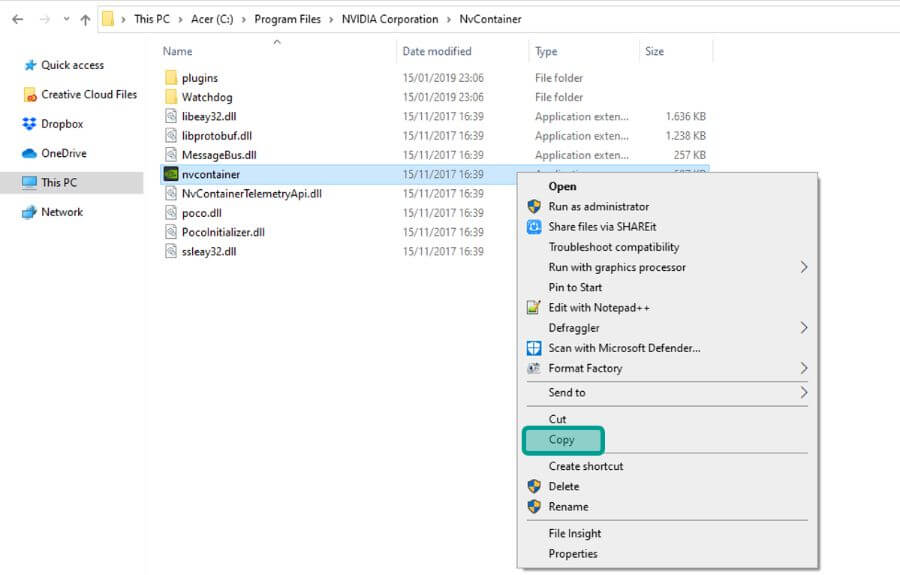Expand chevron after NVIDIA Corporation in address bar
900x575 pixels.
pos(449,20)
